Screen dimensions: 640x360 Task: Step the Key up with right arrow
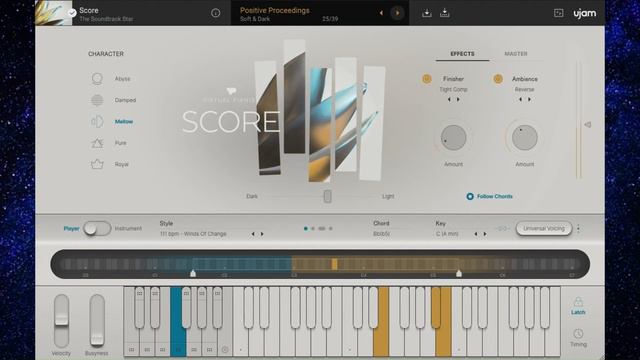(x=485, y=234)
